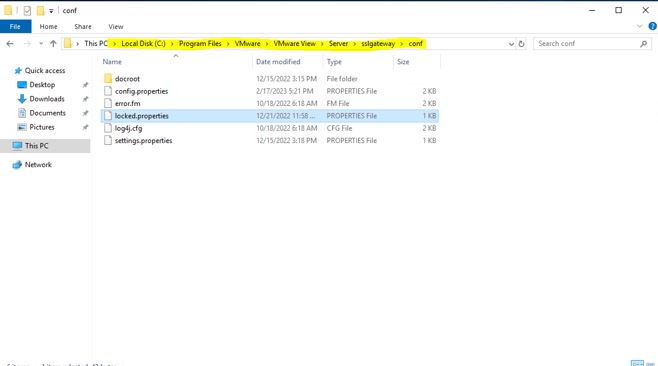Click Local Disk (C:) breadcrumb
658x366 pixels.
[143, 44]
